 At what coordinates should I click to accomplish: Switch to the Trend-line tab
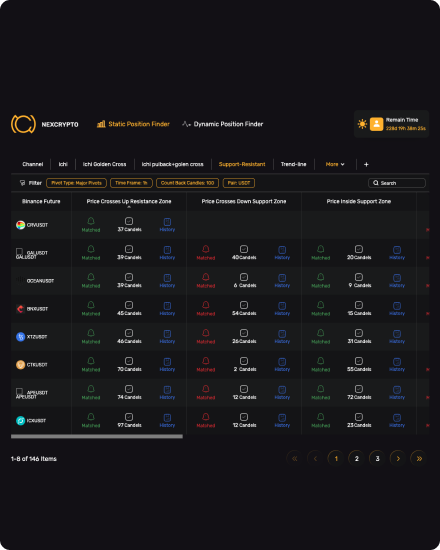(x=293, y=164)
